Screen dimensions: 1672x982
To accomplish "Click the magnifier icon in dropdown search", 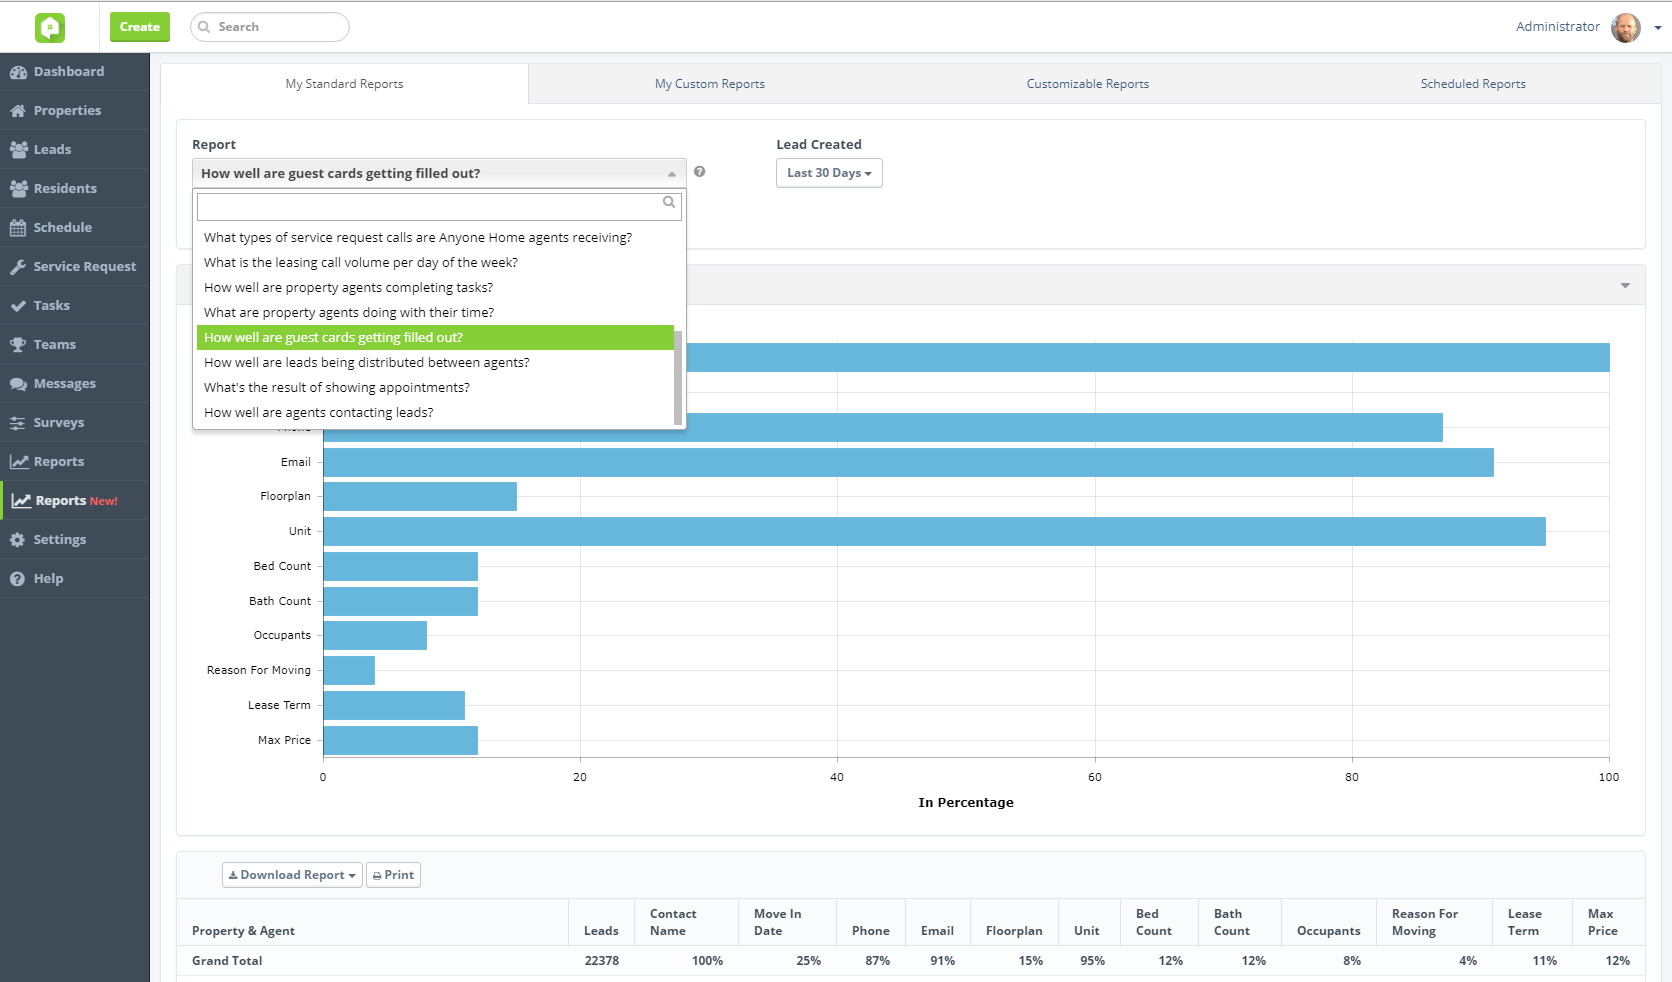I will [669, 202].
